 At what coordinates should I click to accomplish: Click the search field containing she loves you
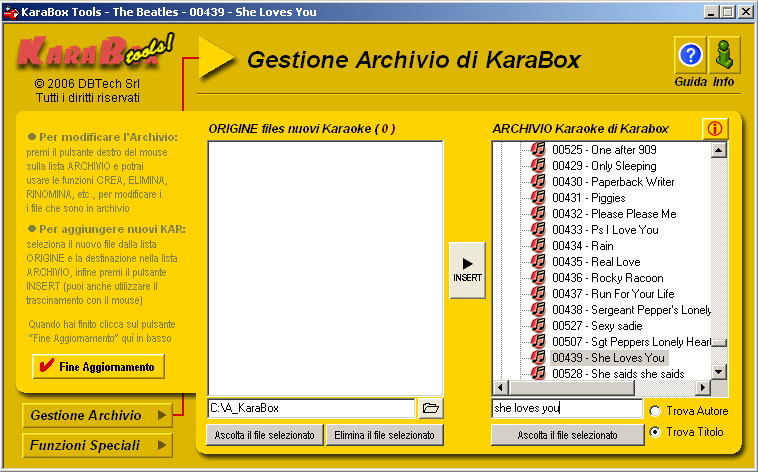pyautogui.click(x=567, y=408)
